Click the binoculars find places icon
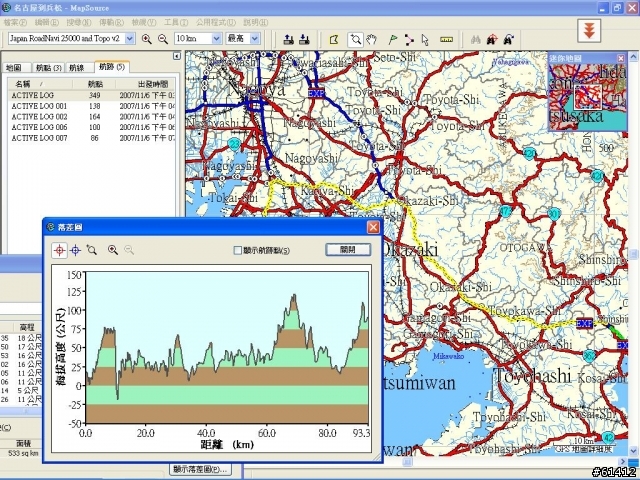The width and height of the screenshot is (640, 480). (x=476, y=40)
